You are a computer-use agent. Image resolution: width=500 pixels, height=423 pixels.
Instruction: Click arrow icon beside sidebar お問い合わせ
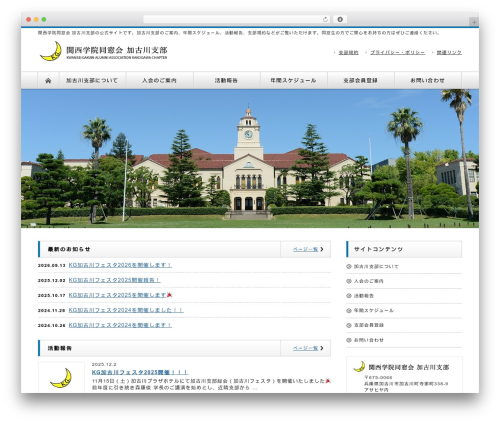(x=349, y=340)
